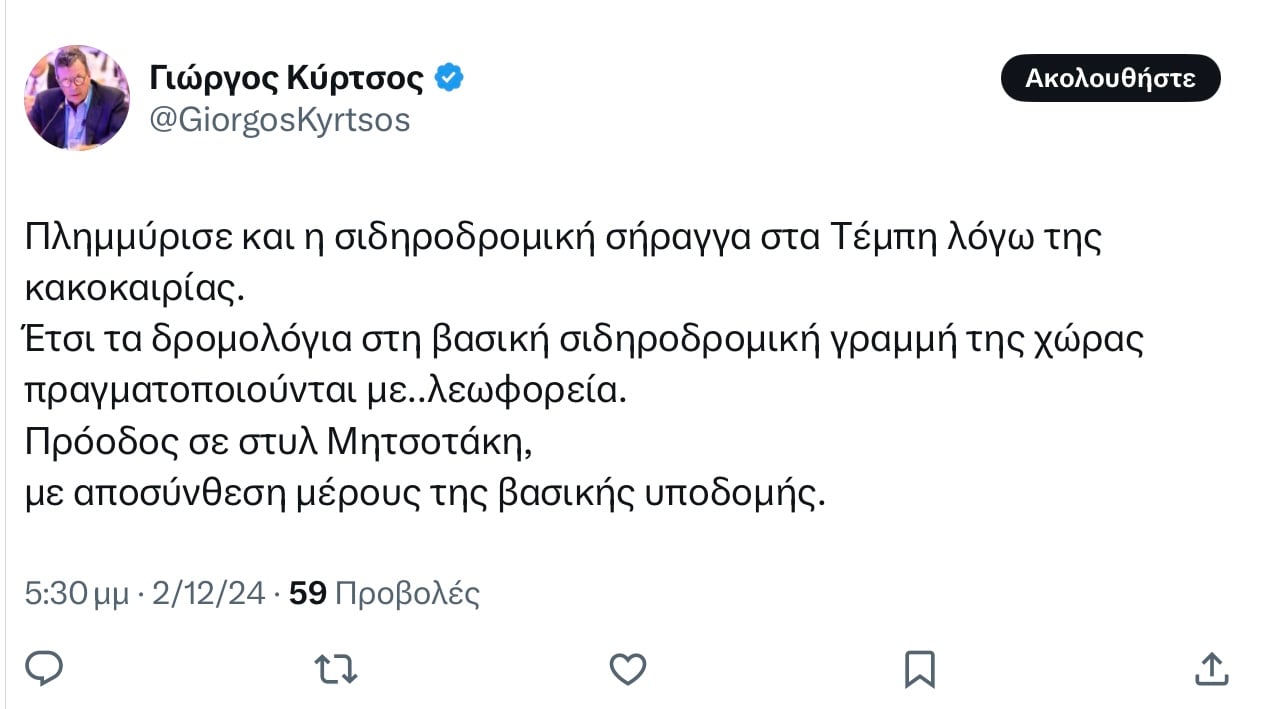Open the 59 Προβολές view count
This screenshot has height=709, width=1270.
tap(384, 594)
